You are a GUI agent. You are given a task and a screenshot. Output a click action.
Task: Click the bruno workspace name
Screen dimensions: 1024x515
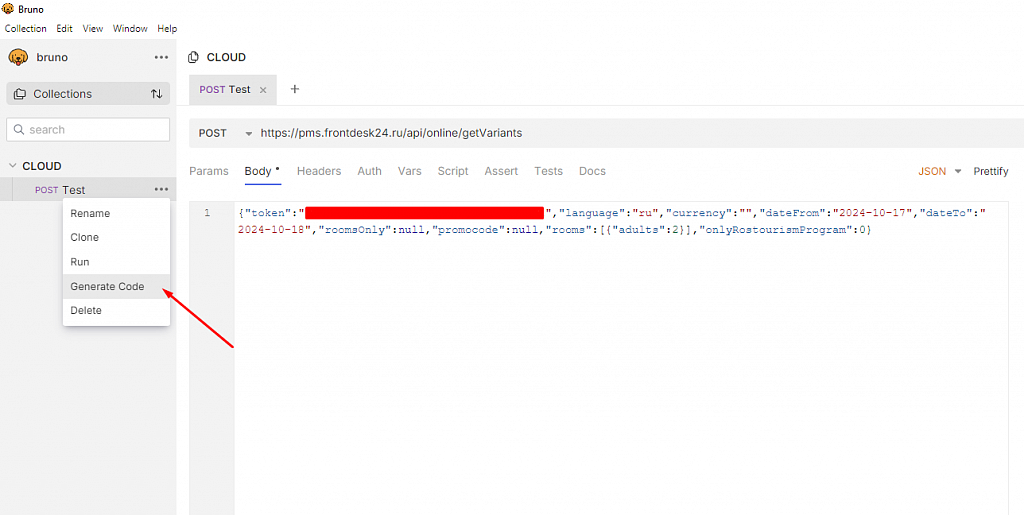tap(52, 57)
